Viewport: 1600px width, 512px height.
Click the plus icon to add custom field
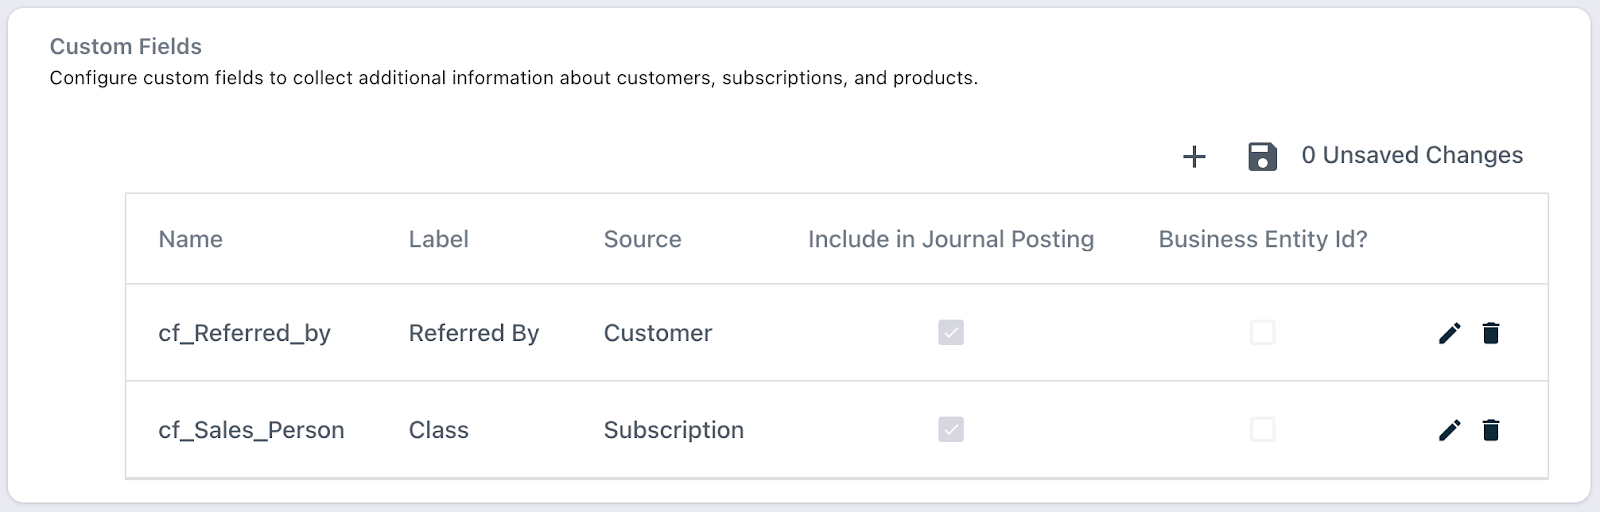click(x=1194, y=156)
